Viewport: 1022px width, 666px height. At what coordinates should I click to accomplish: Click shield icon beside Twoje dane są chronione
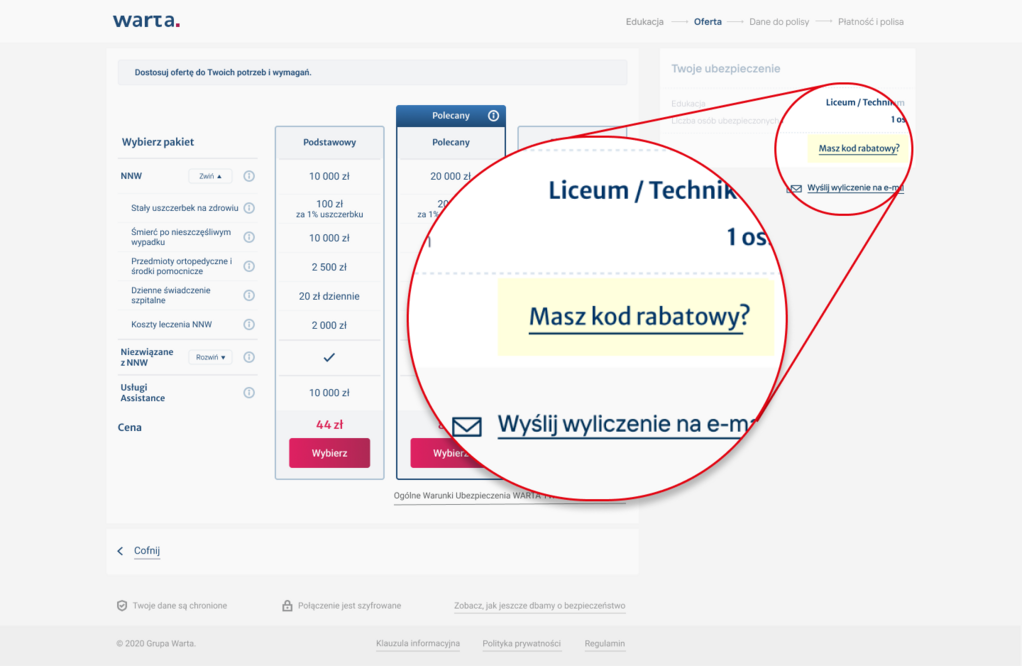click(122, 605)
